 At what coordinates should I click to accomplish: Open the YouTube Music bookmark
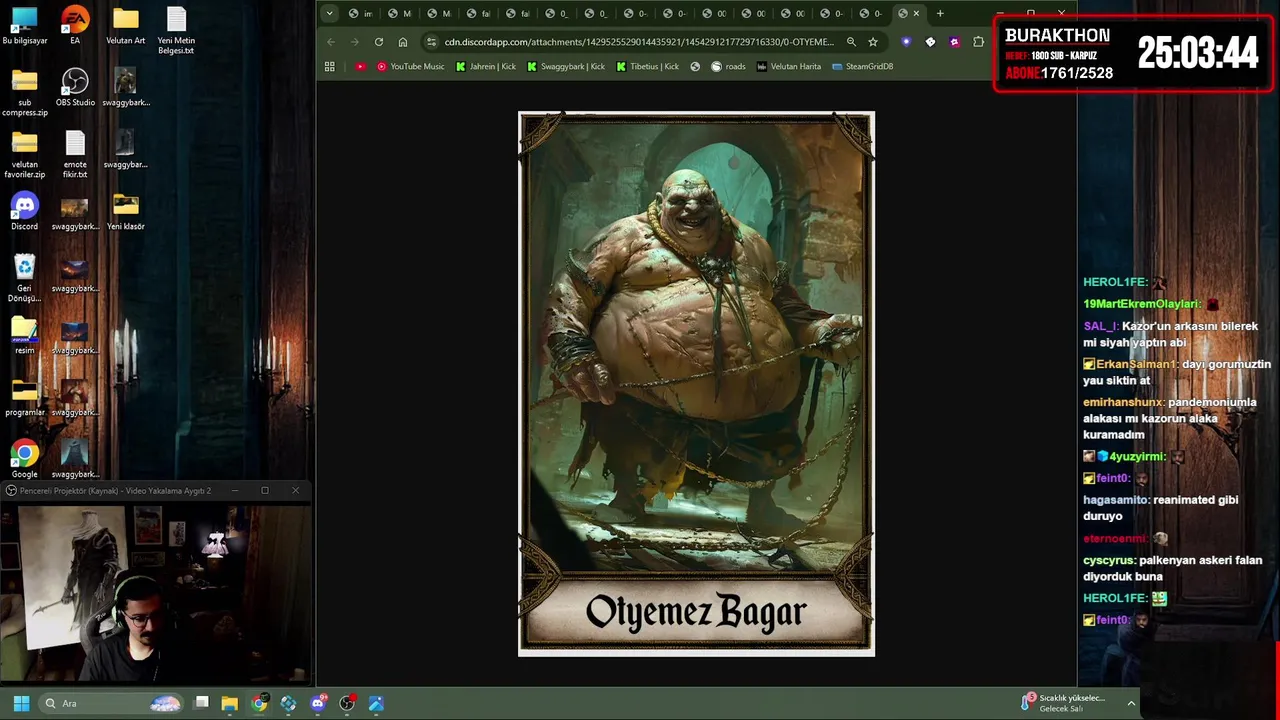click(x=411, y=66)
